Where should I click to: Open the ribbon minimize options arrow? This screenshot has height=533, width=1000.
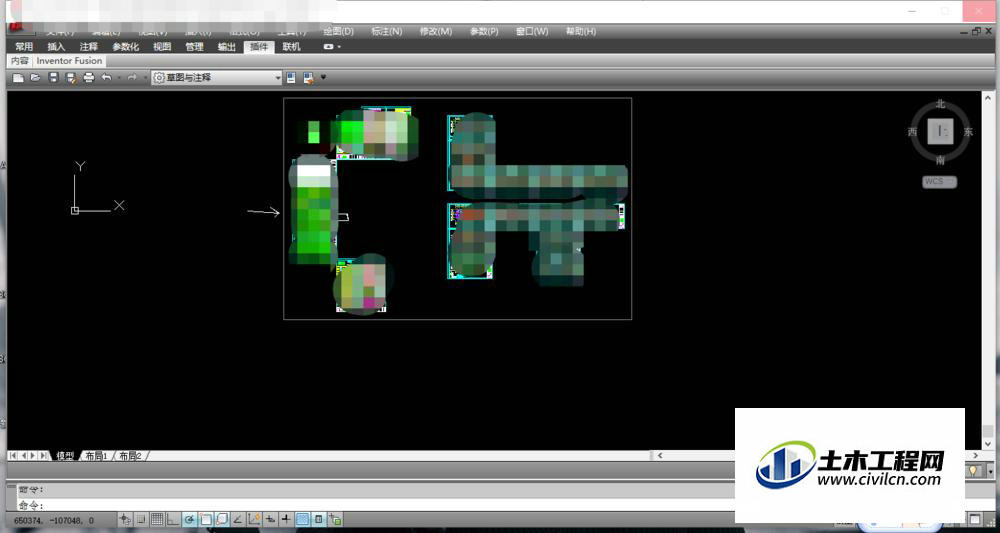(339, 47)
